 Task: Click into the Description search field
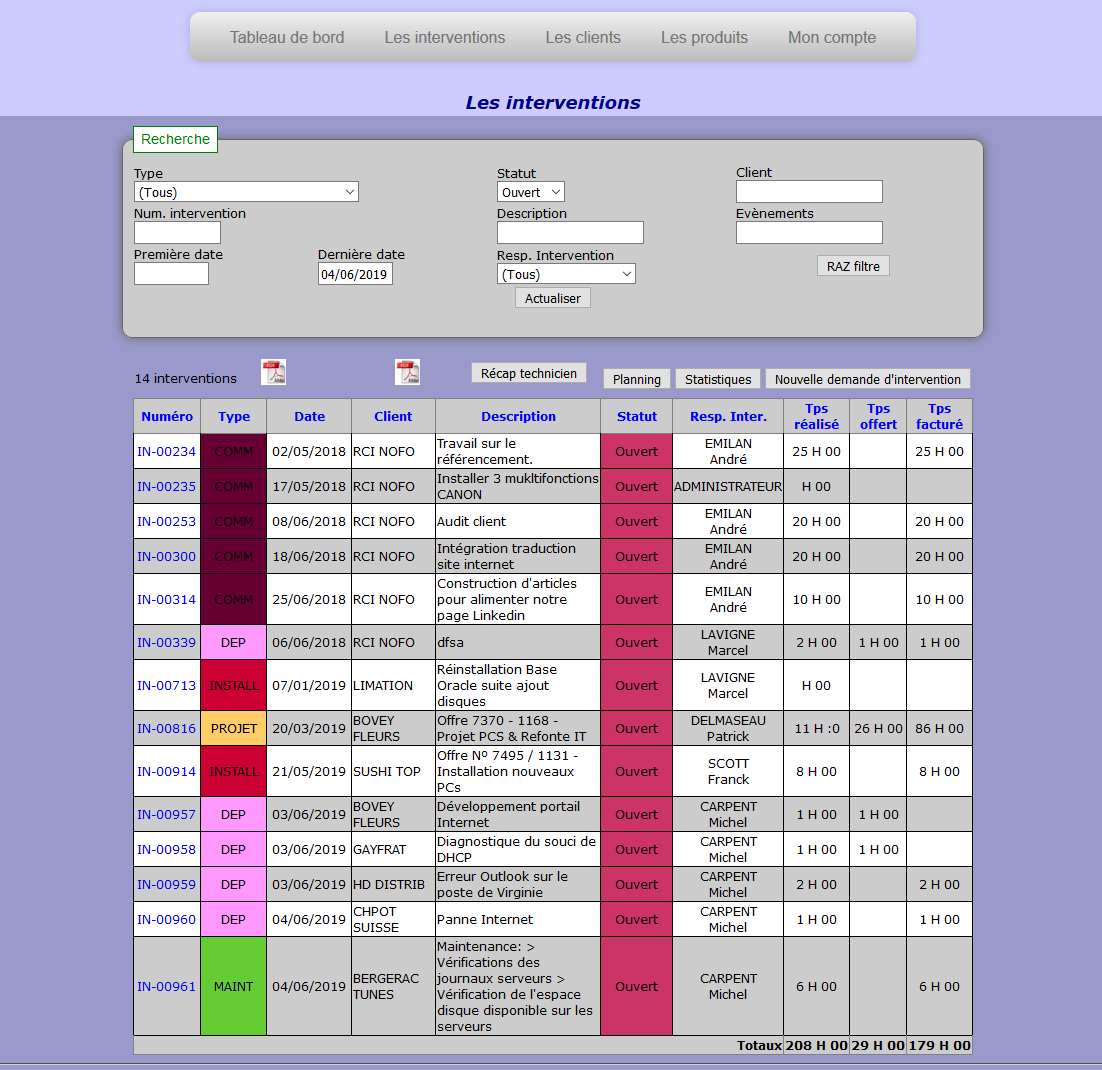click(x=570, y=233)
